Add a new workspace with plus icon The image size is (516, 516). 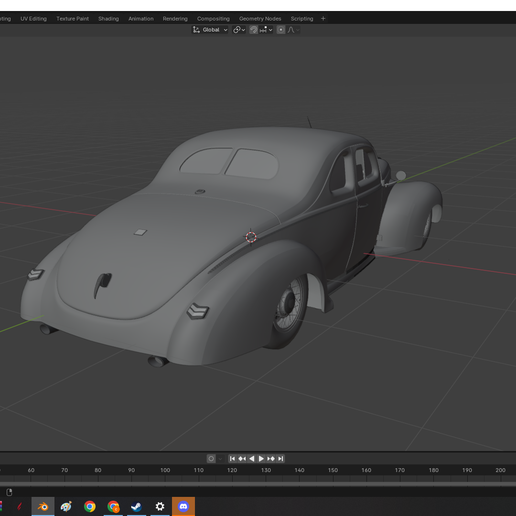click(x=323, y=19)
